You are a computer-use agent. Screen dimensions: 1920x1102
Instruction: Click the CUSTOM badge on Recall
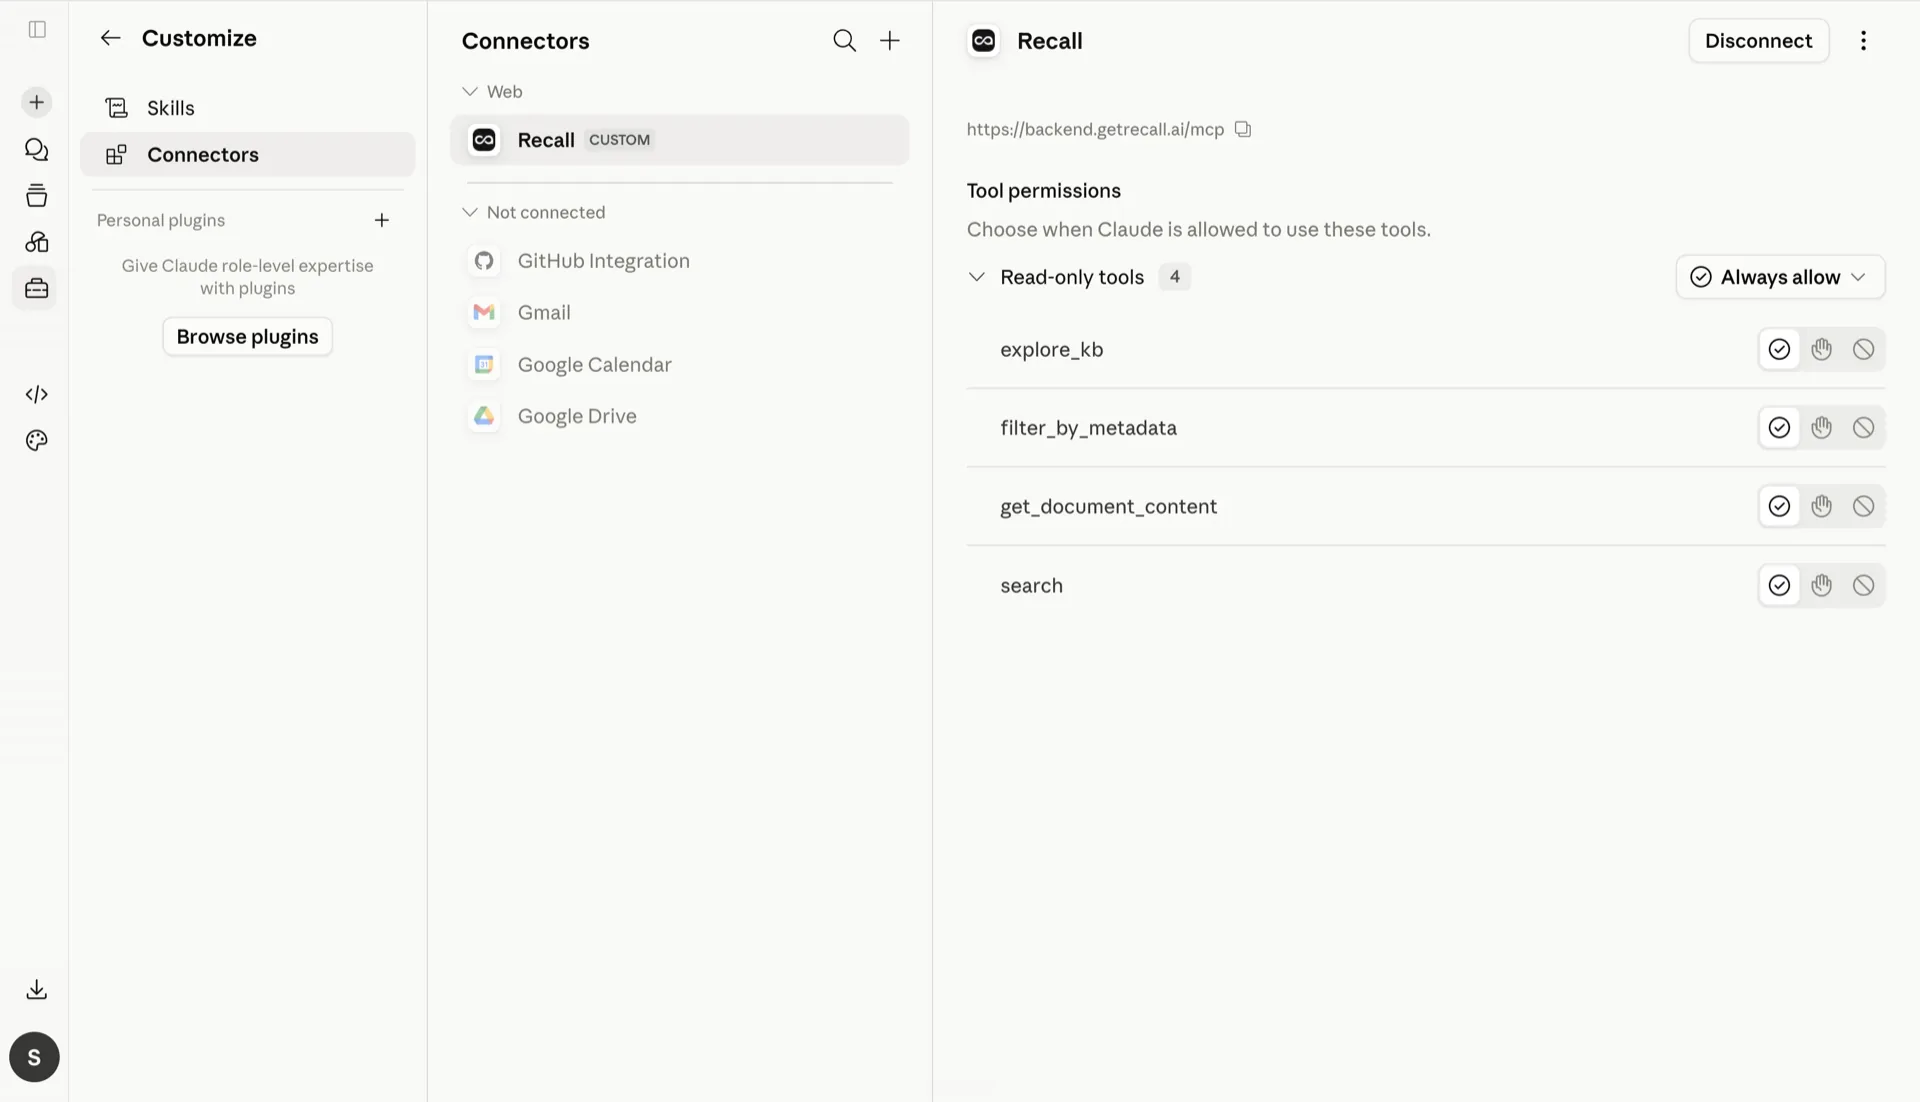pos(619,140)
